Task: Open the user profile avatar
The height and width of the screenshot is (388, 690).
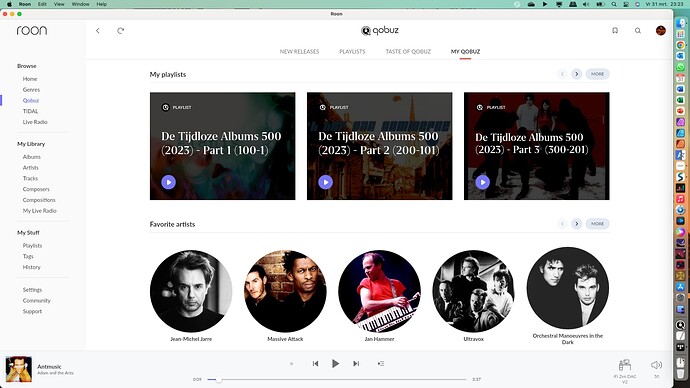Action: (661, 30)
